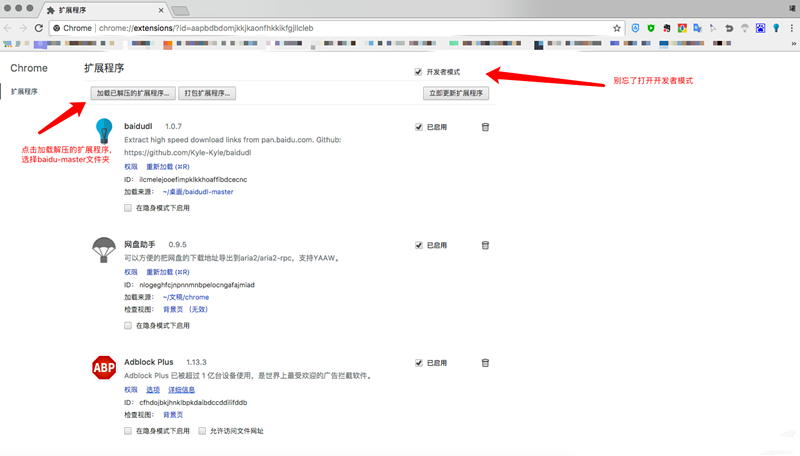This screenshot has width=800, height=456.
Task: Open Chrome's three-dot menu
Action: tap(792, 28)
